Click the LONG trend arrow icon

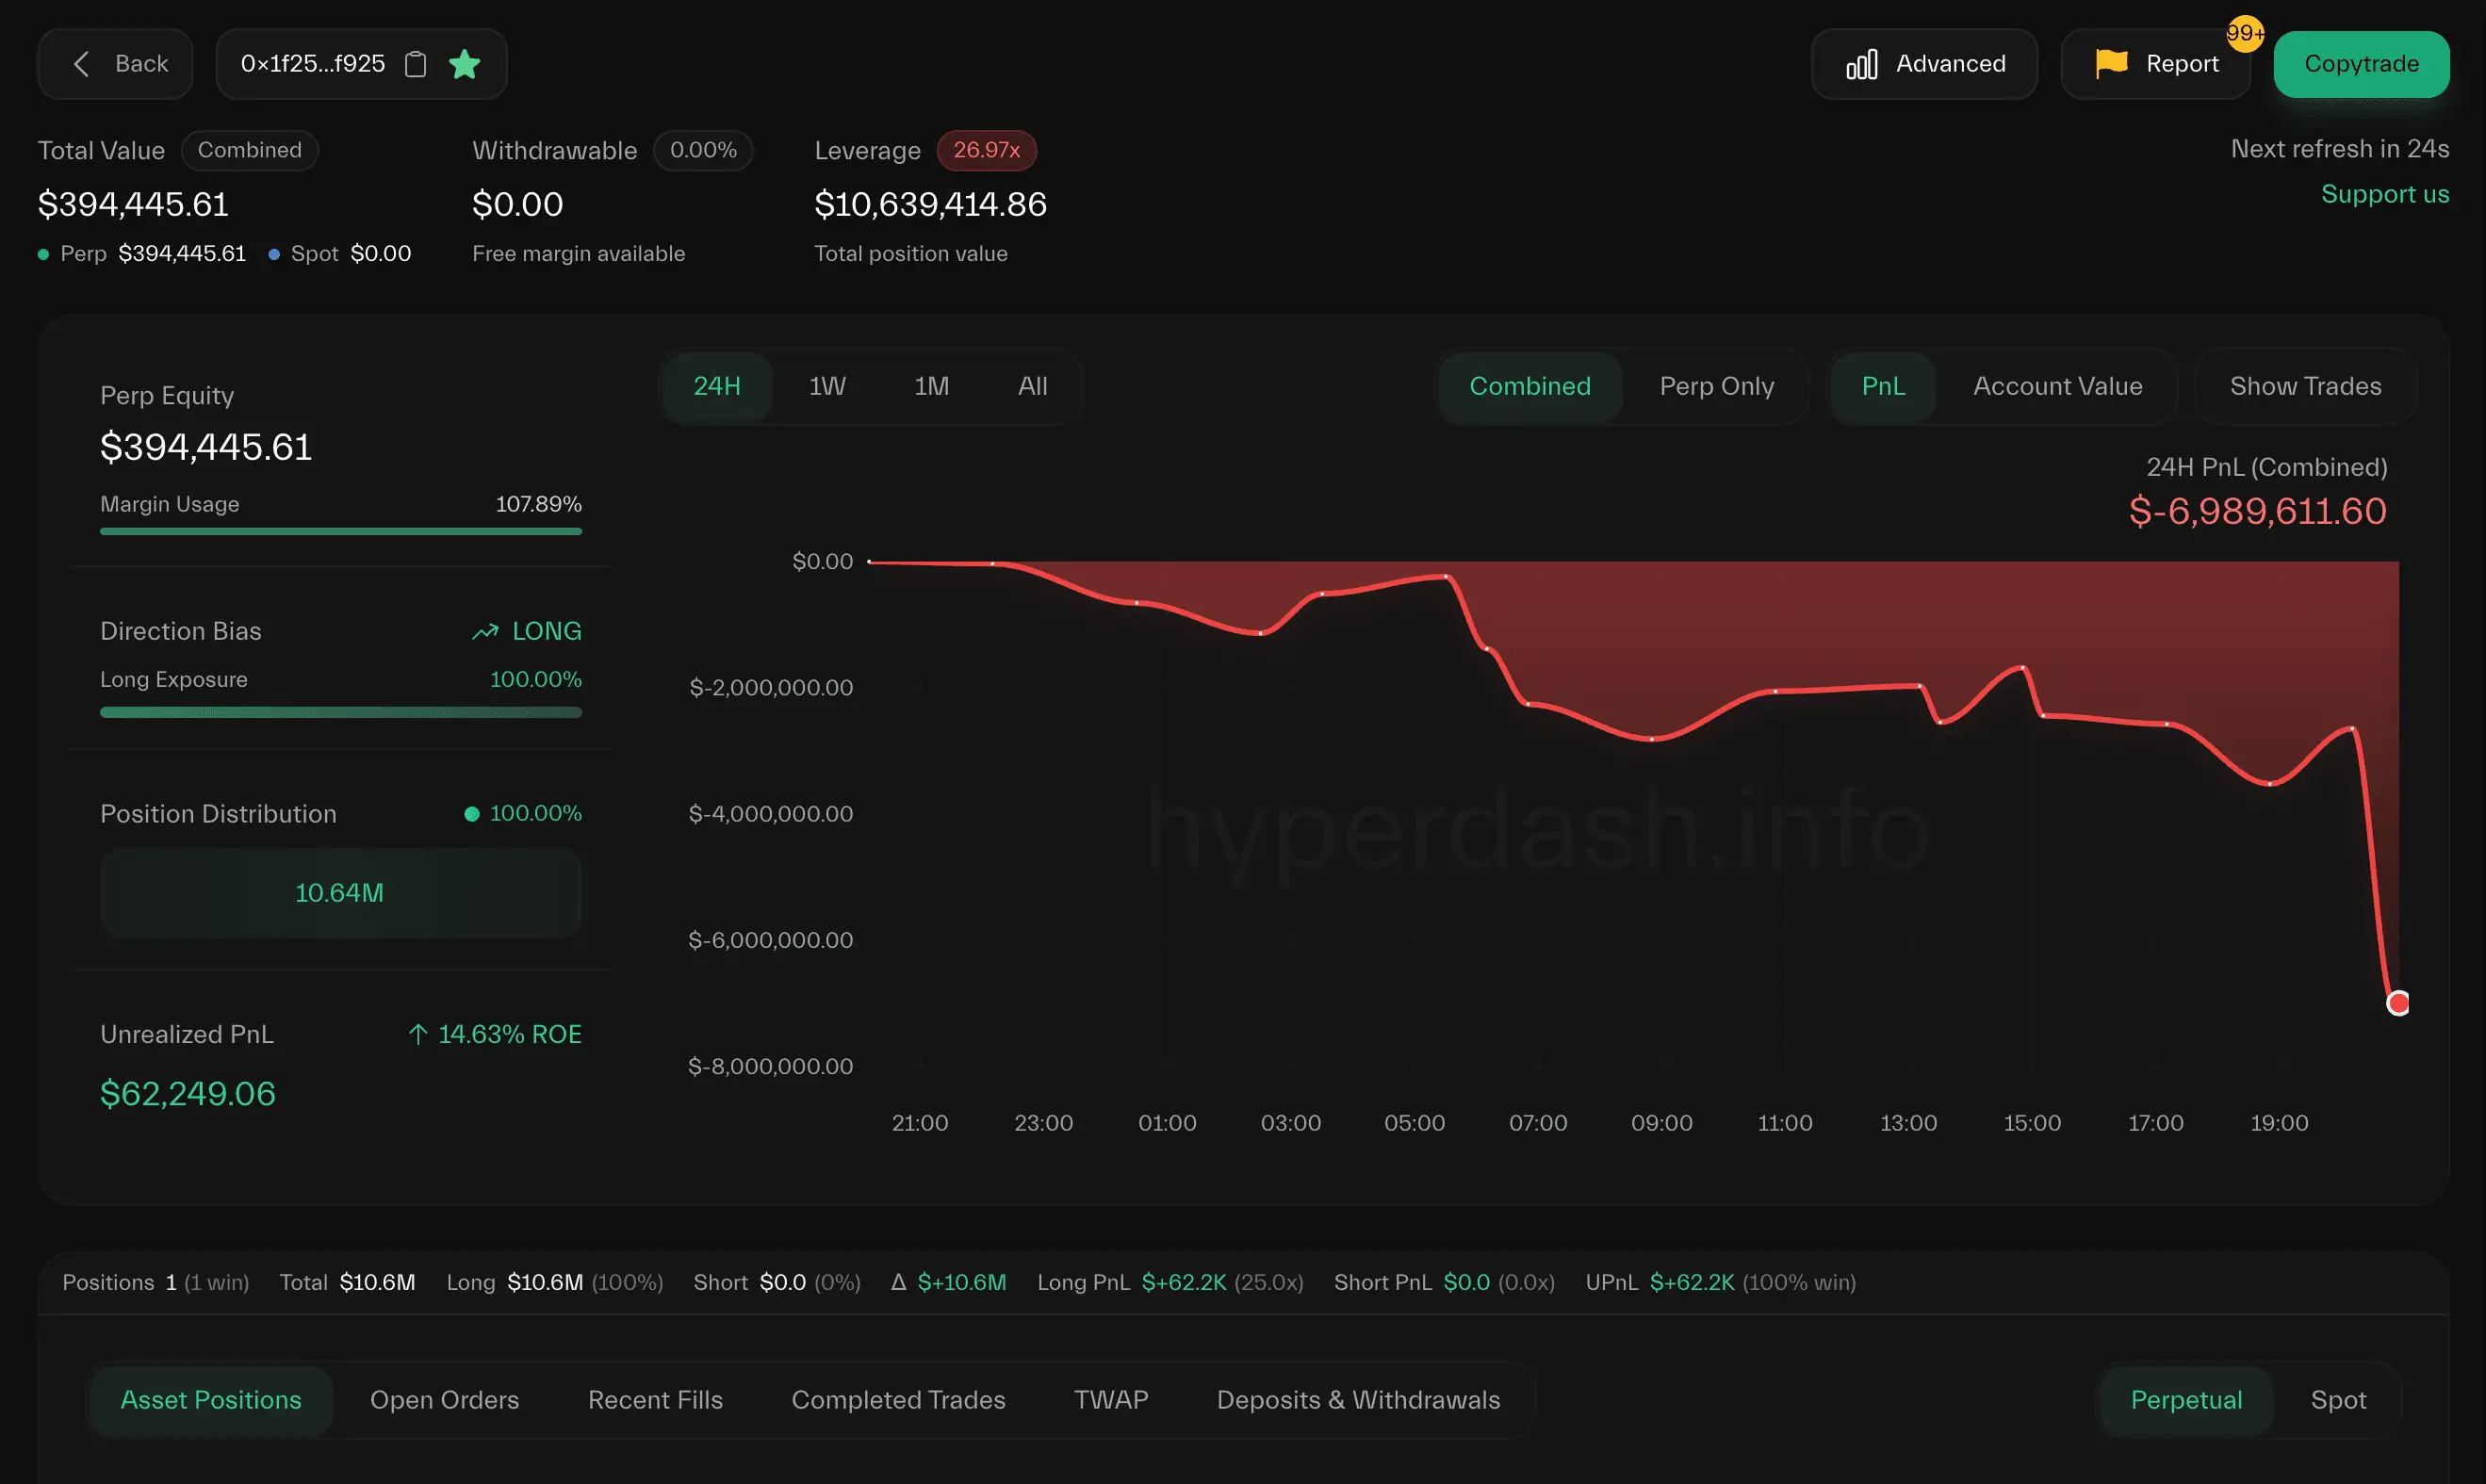point(485,631)
